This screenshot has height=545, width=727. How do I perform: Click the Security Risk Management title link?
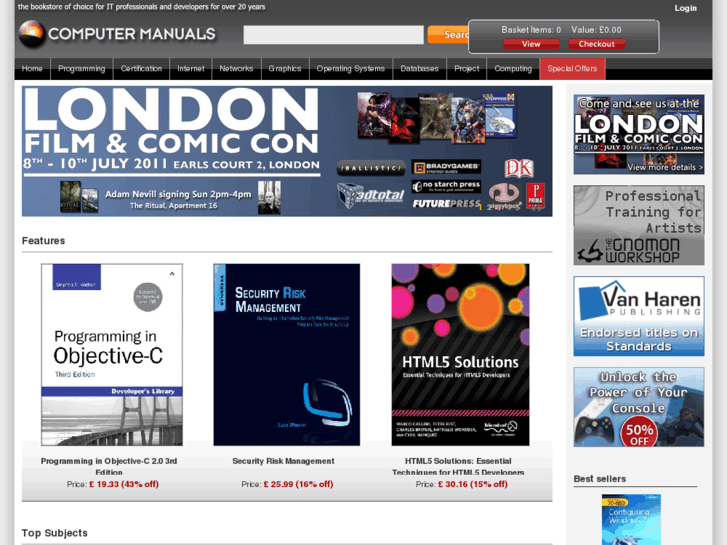coord(283,461)
